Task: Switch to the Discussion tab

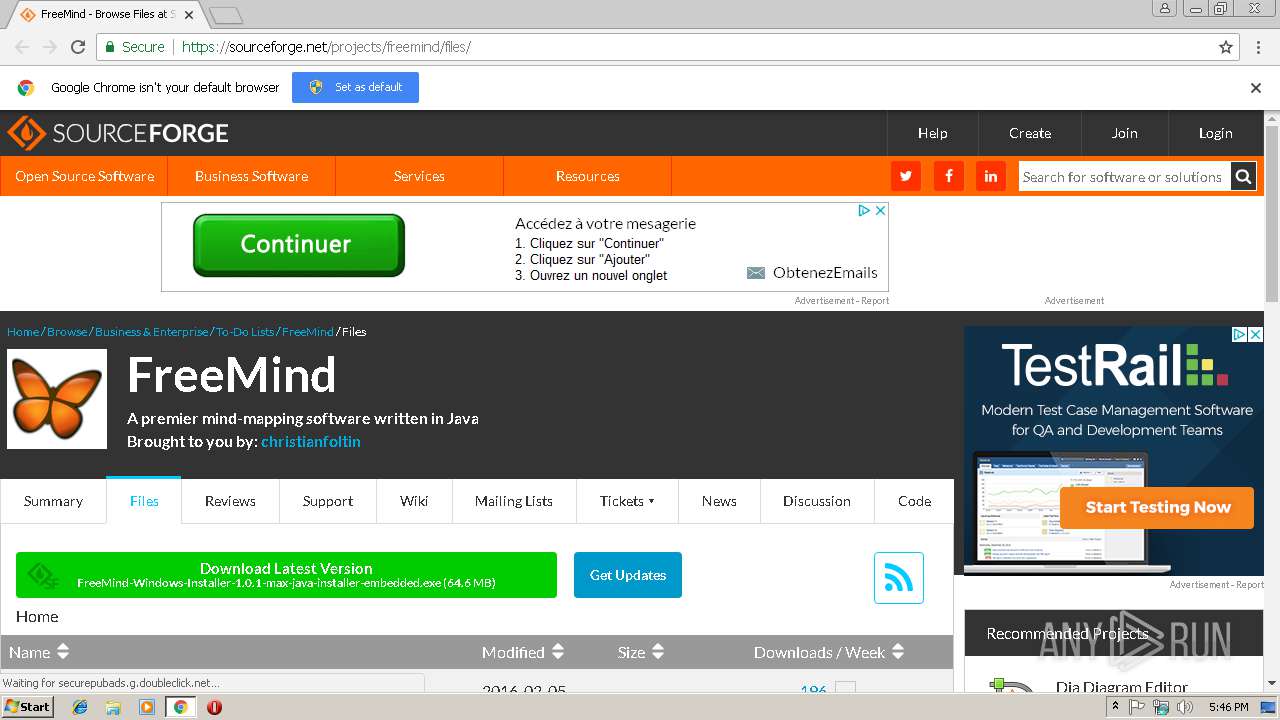Action: 817,501
